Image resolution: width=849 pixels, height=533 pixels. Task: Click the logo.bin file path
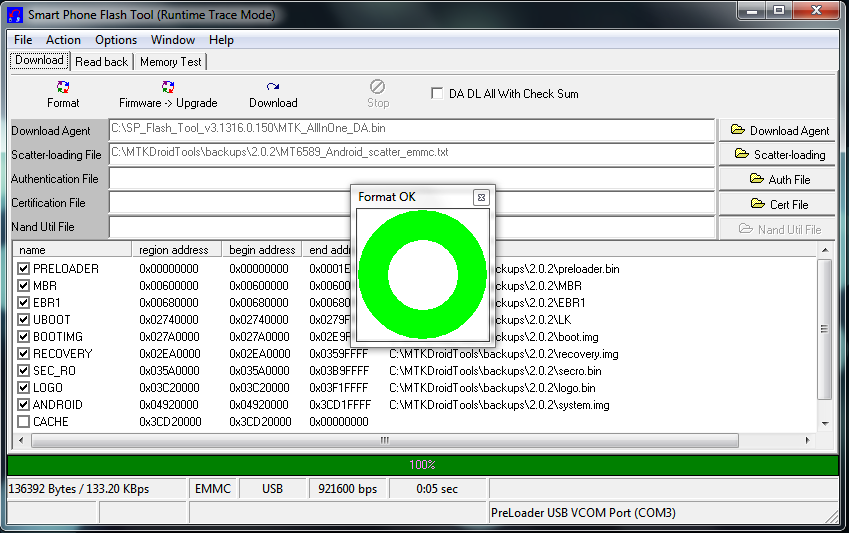[x=492, y=388]
